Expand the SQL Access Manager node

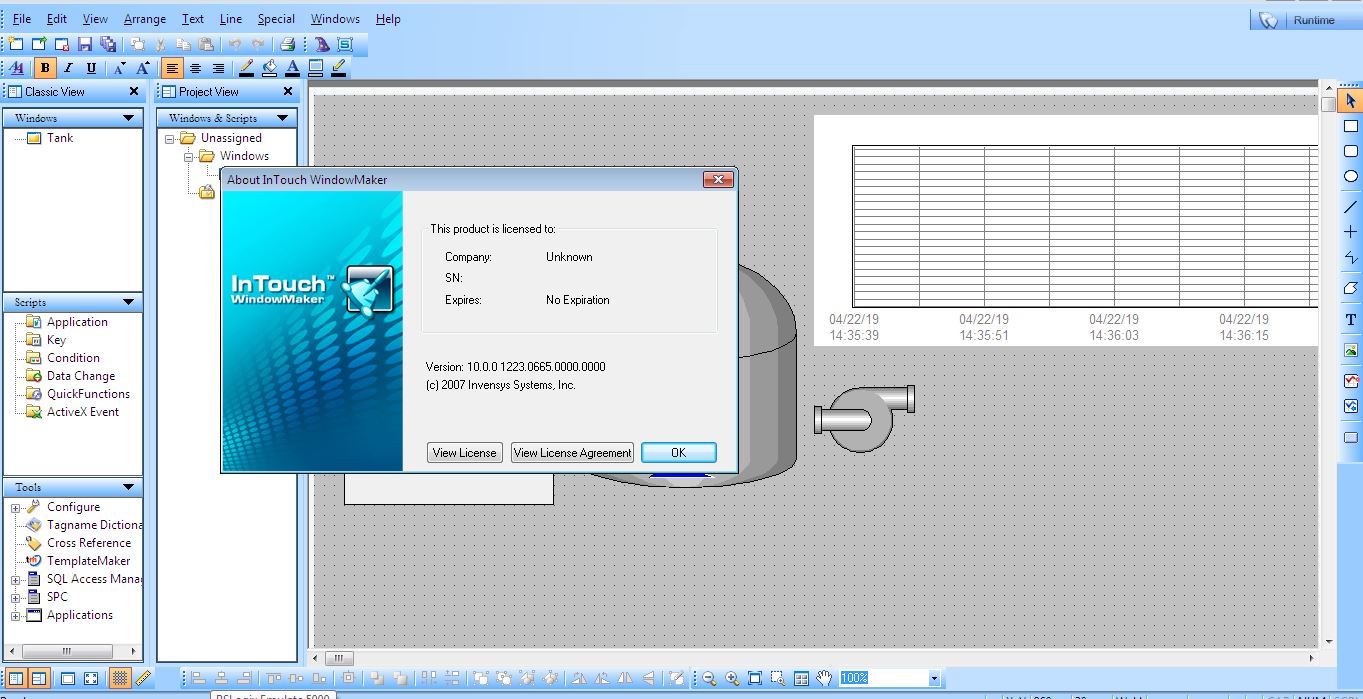16,579
